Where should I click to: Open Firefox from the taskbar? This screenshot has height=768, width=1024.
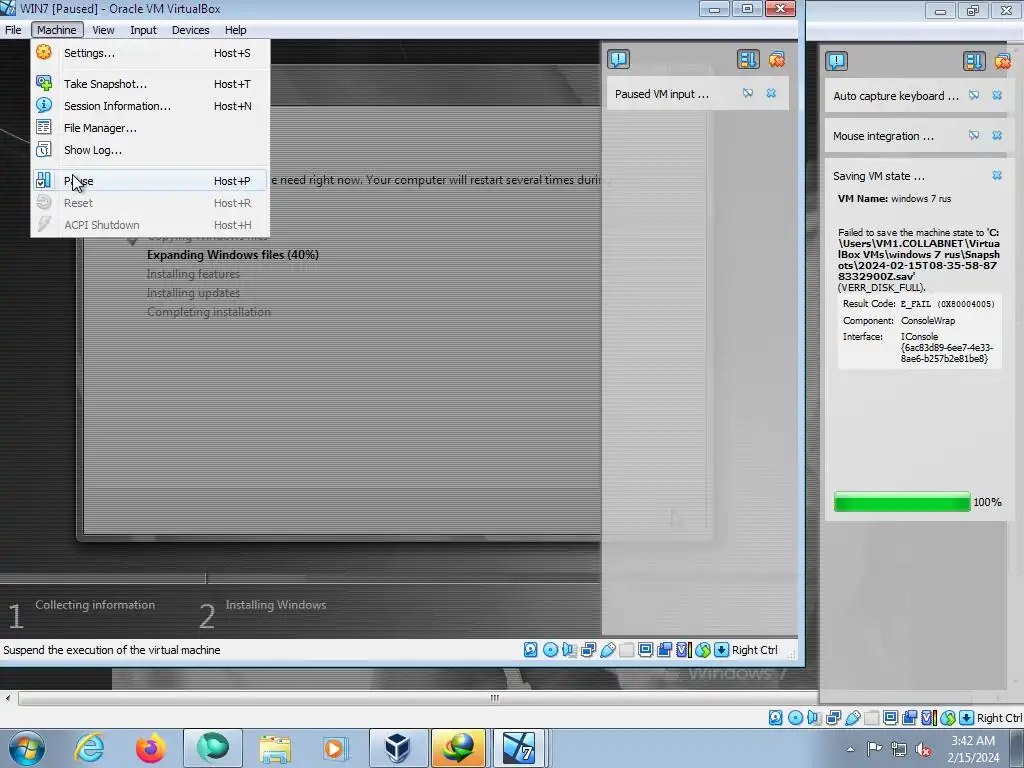point(150,748)
